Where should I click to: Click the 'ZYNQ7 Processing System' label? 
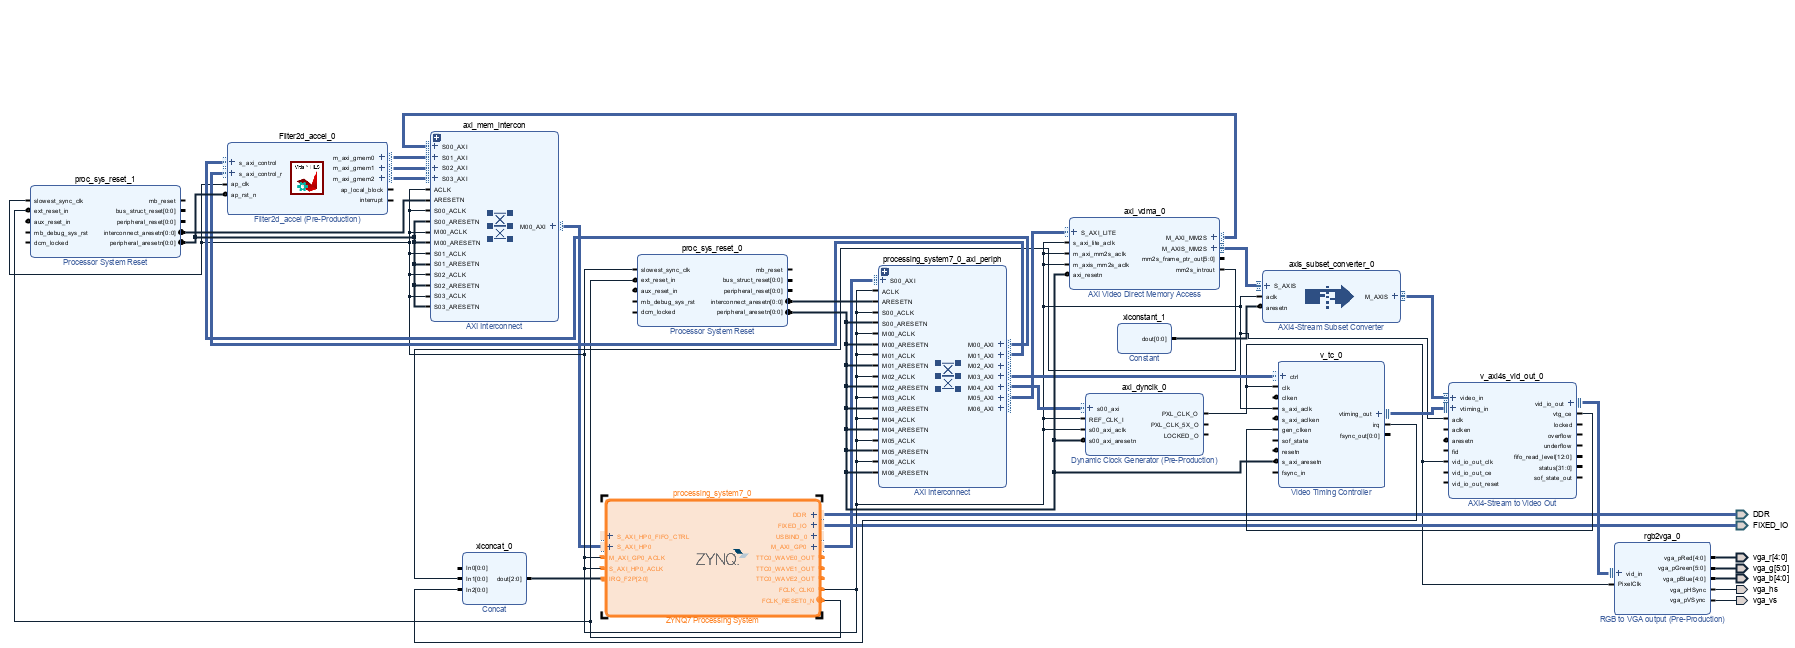(x=712, y=621)
